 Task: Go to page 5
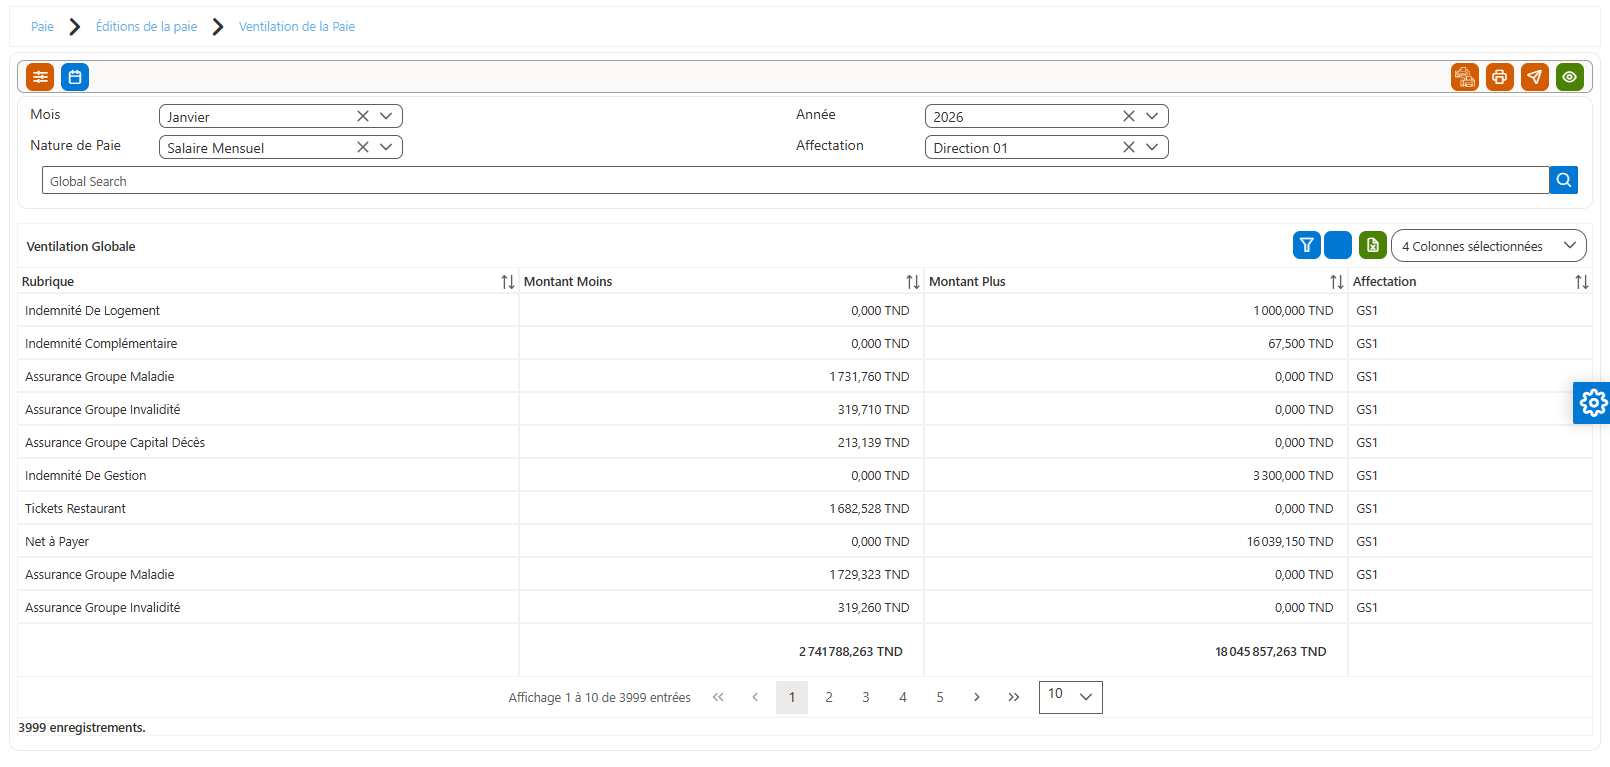[940, 697]
